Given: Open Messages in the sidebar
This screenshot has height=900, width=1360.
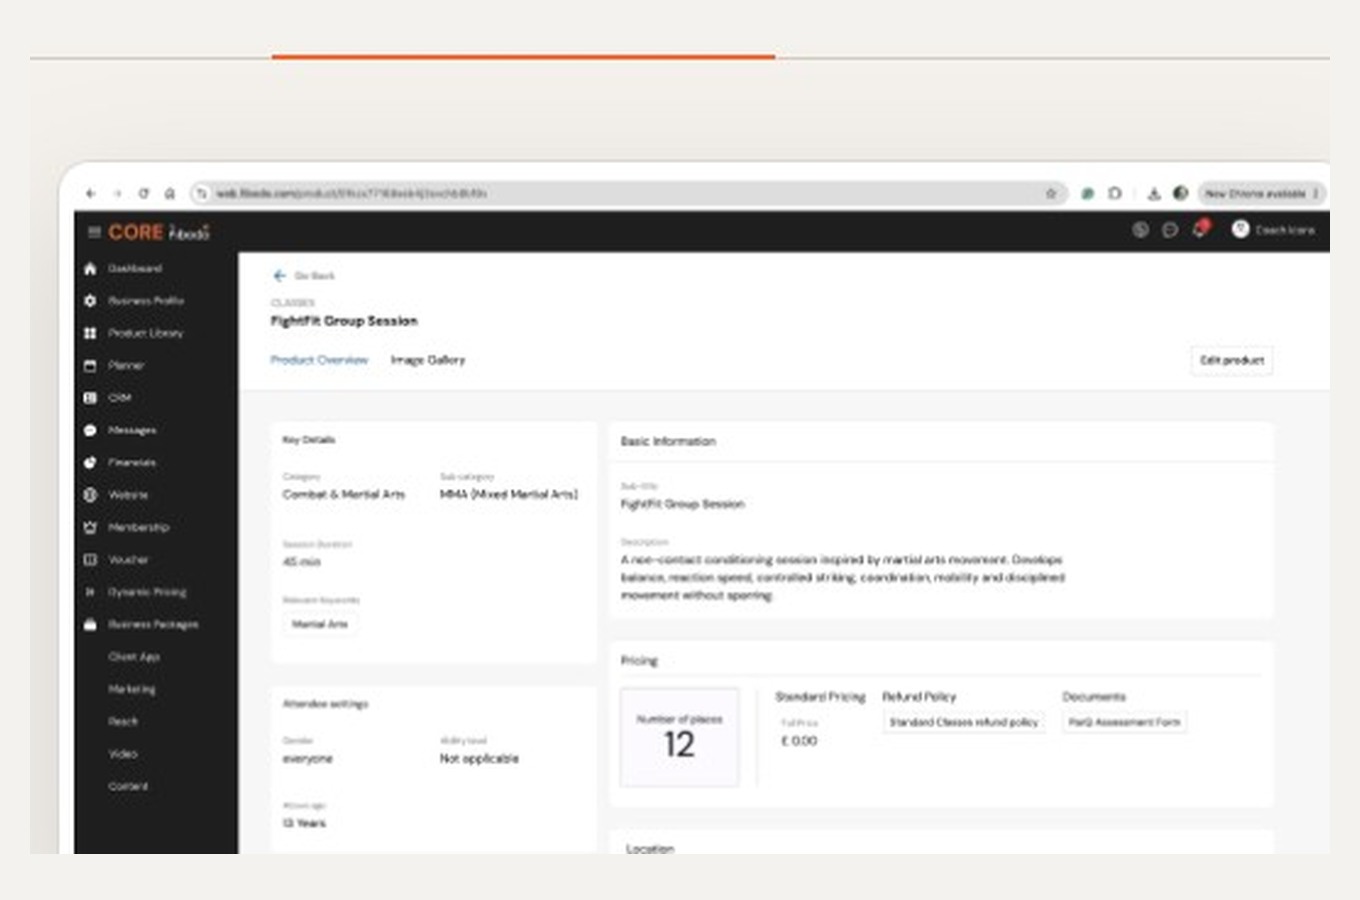Looking at the screenshot, I should click(120, 430).
